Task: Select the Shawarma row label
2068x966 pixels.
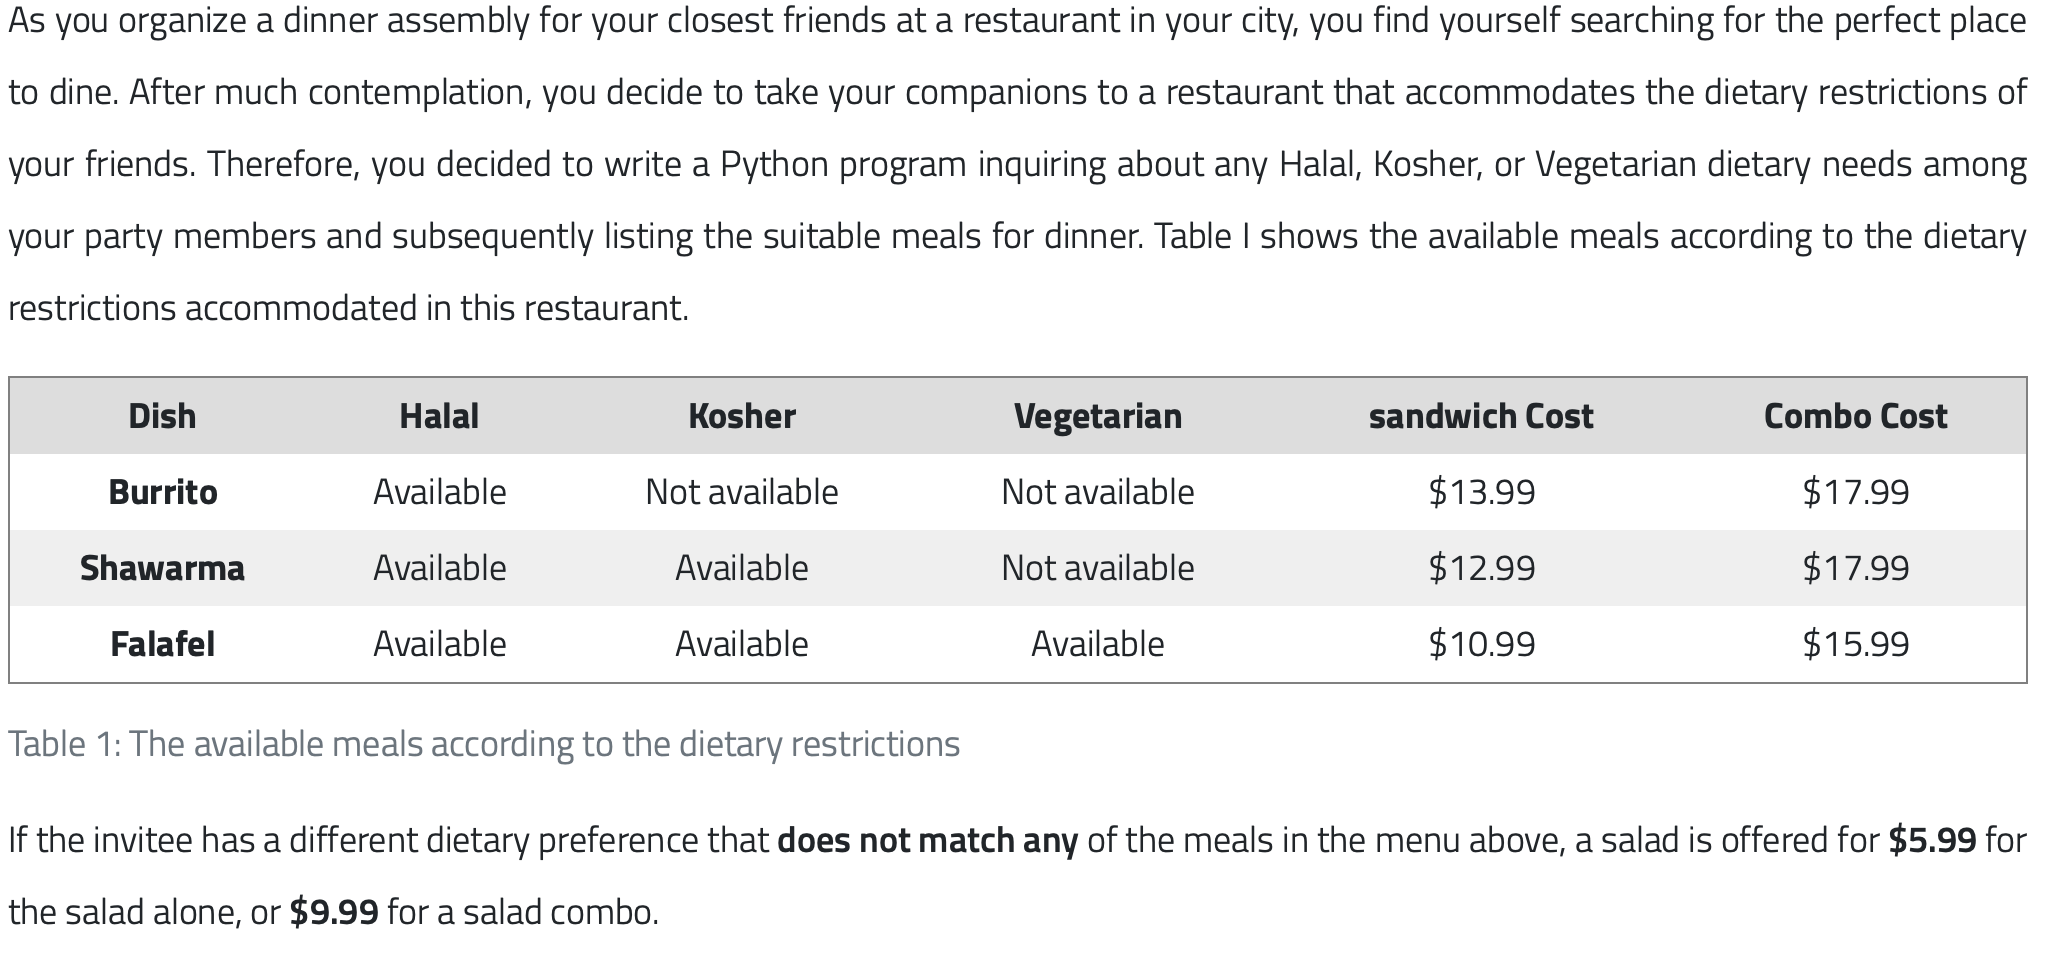Action: 162,568
